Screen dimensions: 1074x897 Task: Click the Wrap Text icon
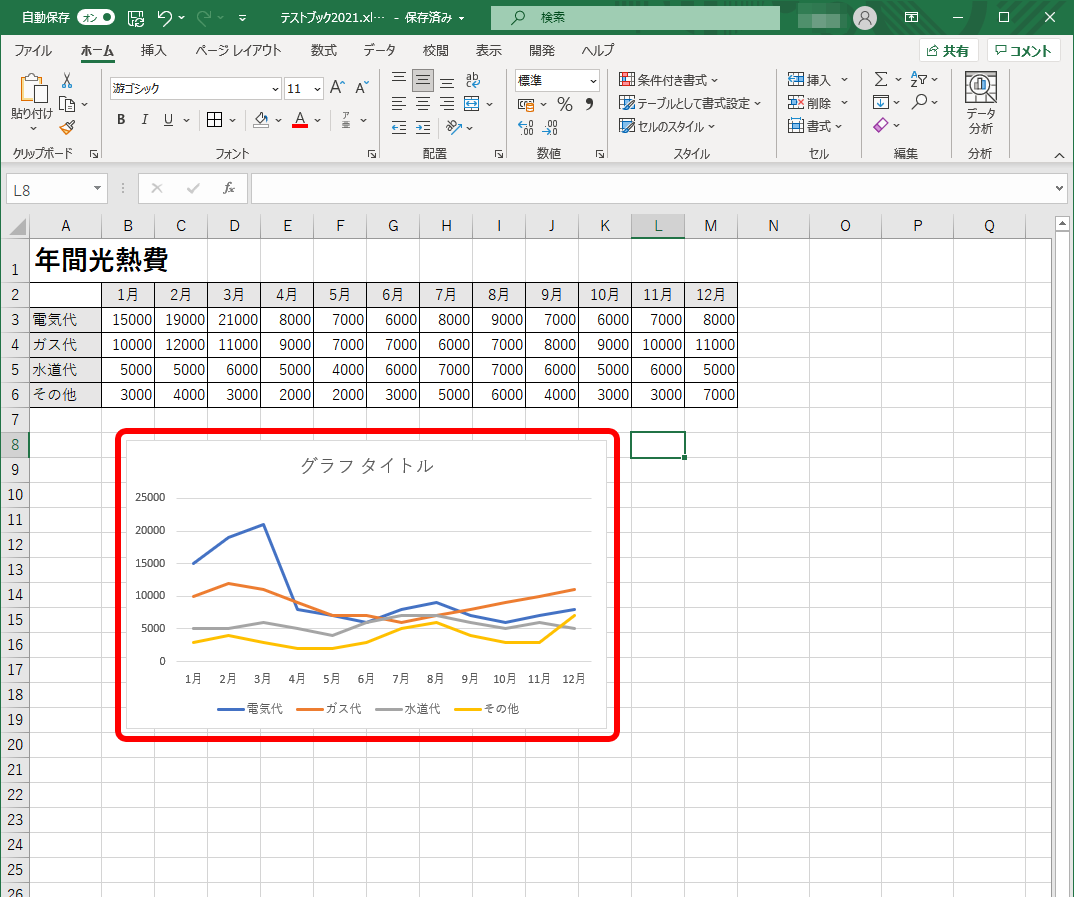pyautogui.click(x=473, y=81)
